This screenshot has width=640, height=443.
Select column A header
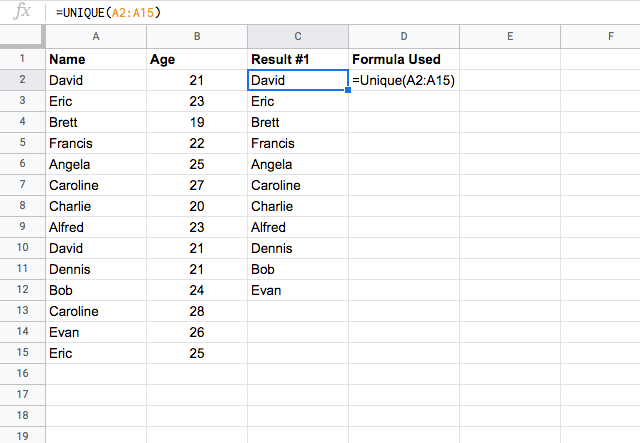coord(96,36)
